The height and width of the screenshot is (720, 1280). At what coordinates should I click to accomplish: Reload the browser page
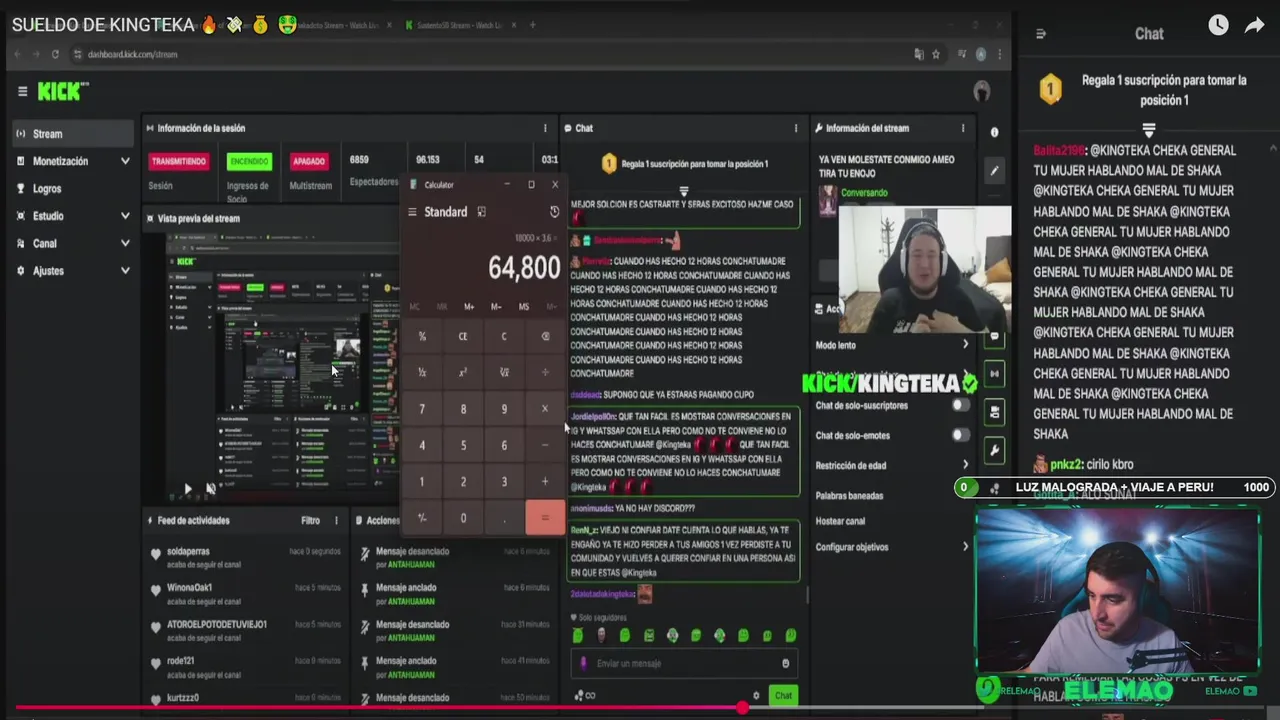coord(55,54)
